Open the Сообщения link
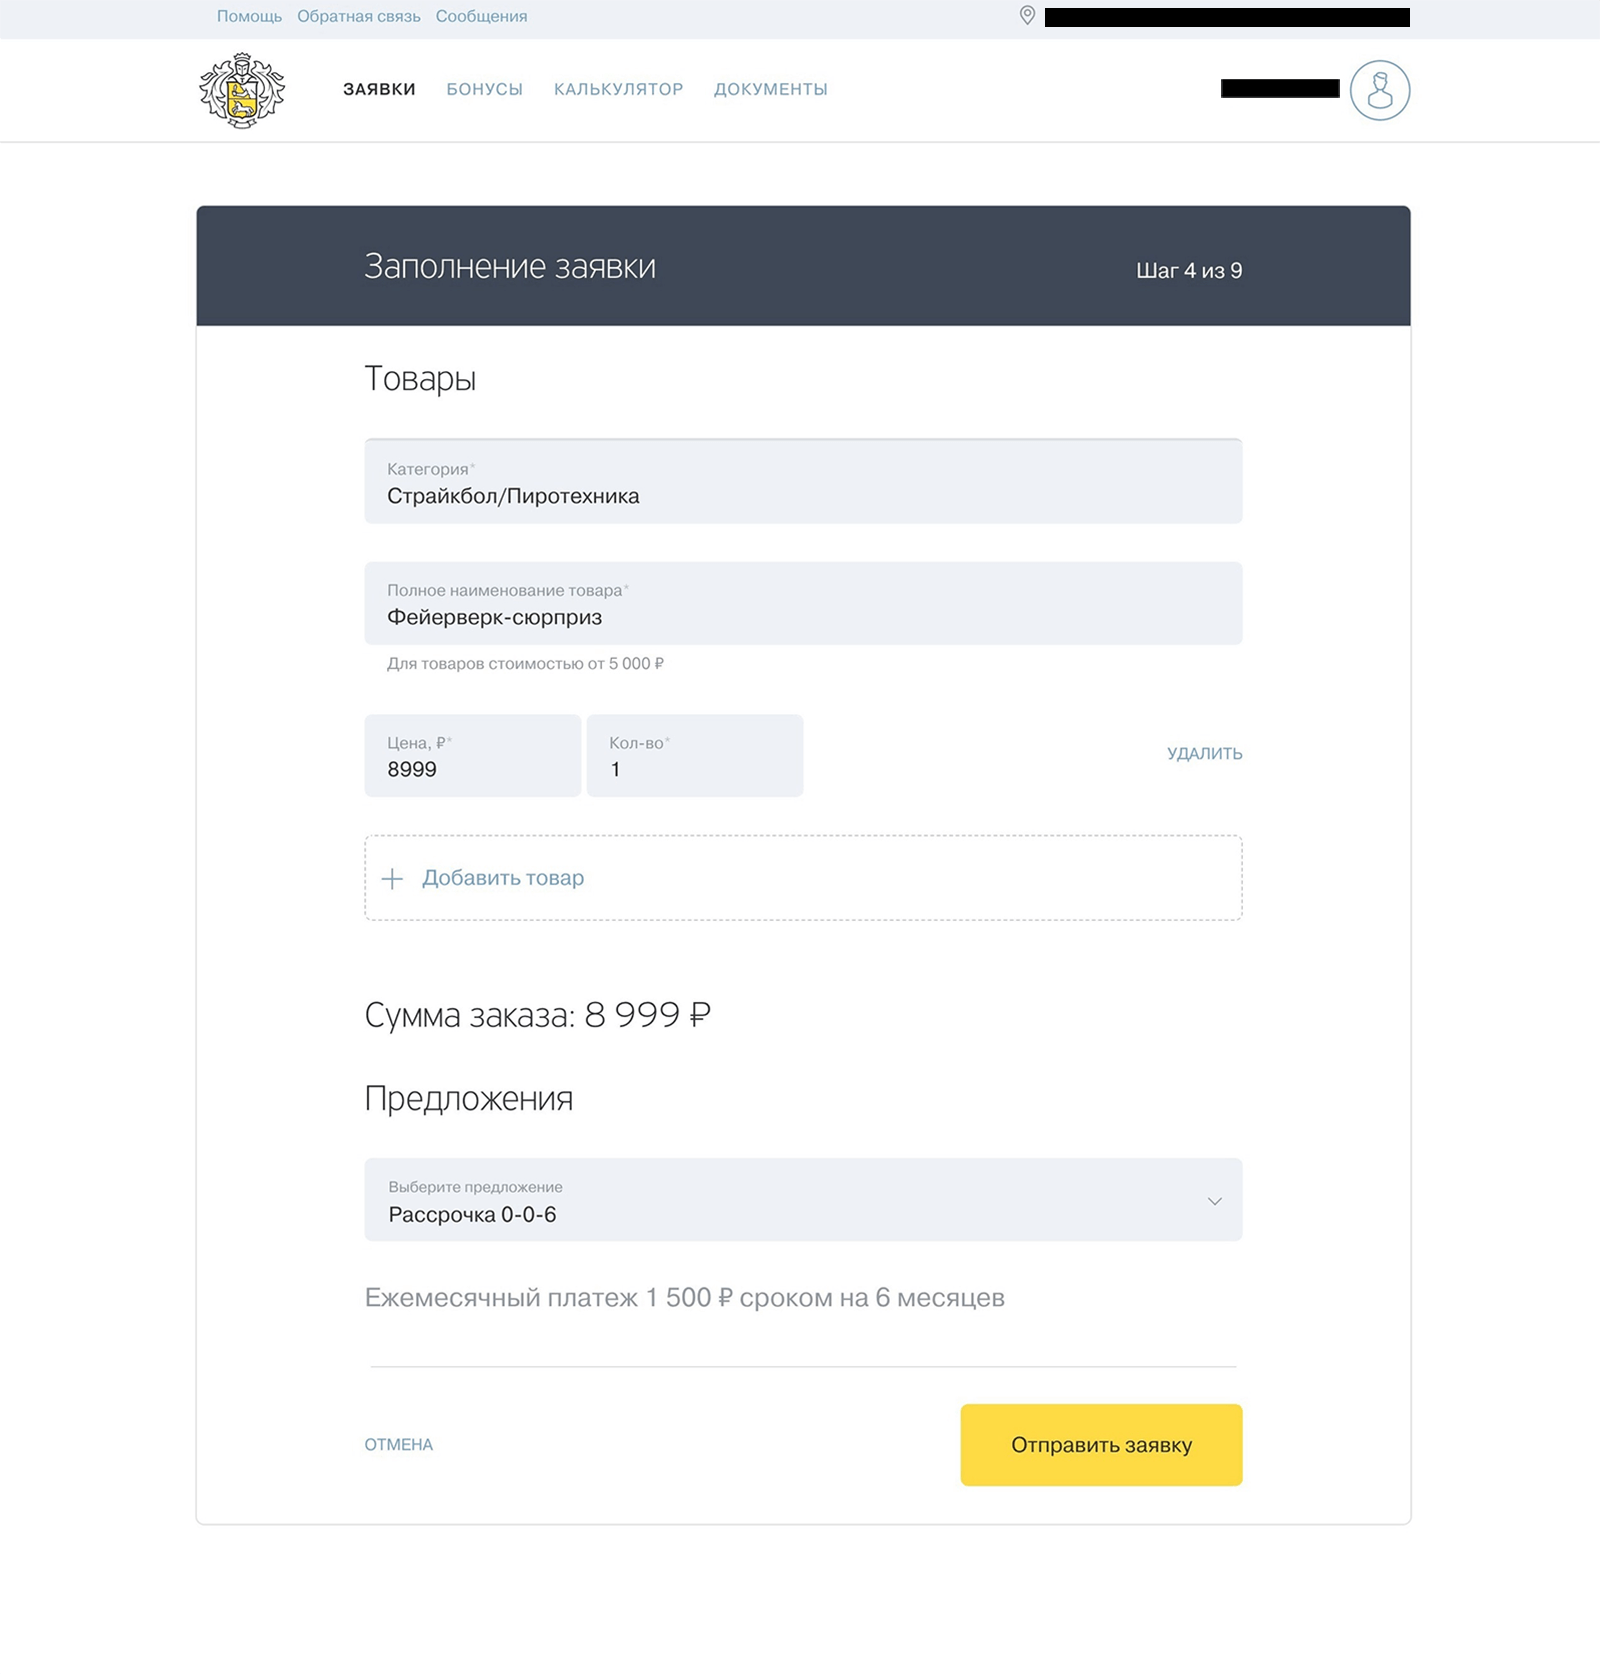Image resolution: width=1600 pixels, height=1674 pixels. tap(481, 16)
